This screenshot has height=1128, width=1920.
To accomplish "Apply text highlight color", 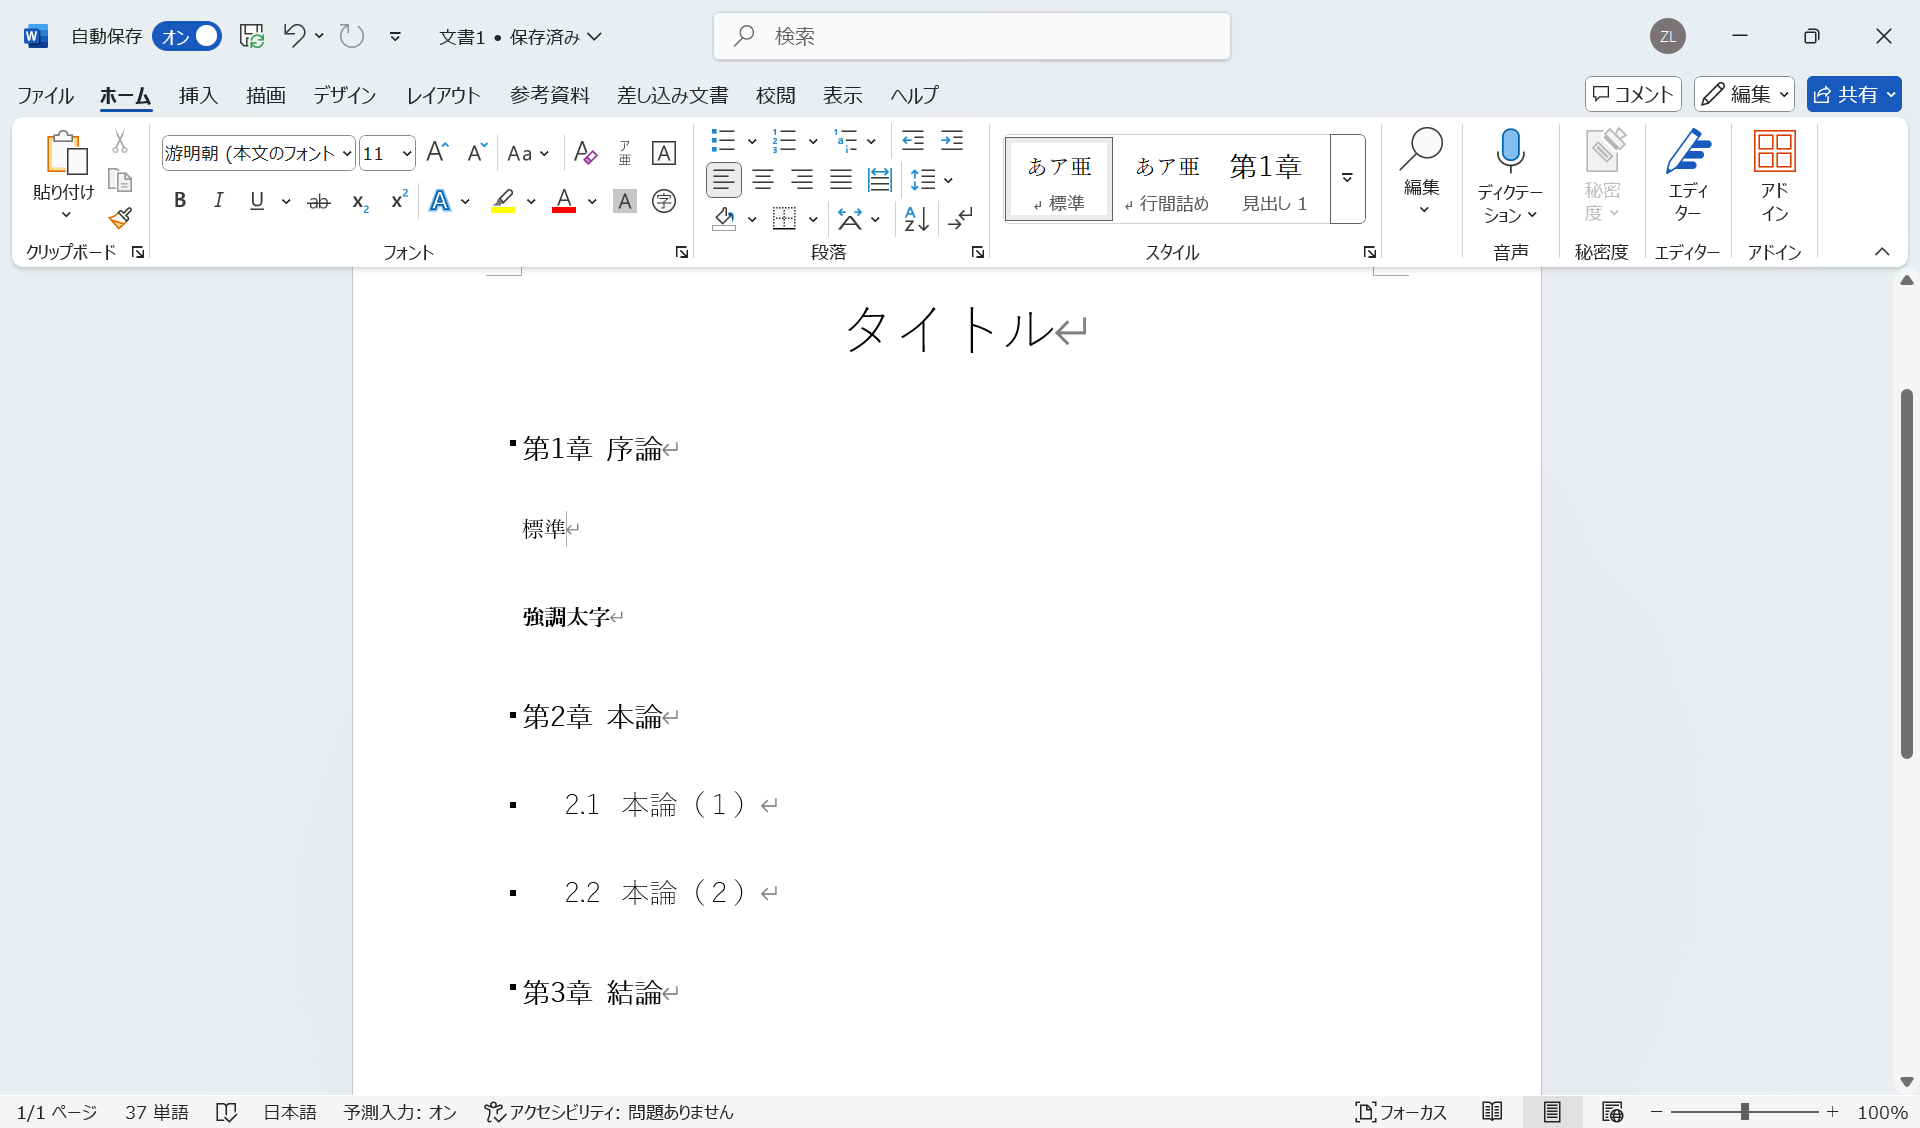I will pos(503,200).
